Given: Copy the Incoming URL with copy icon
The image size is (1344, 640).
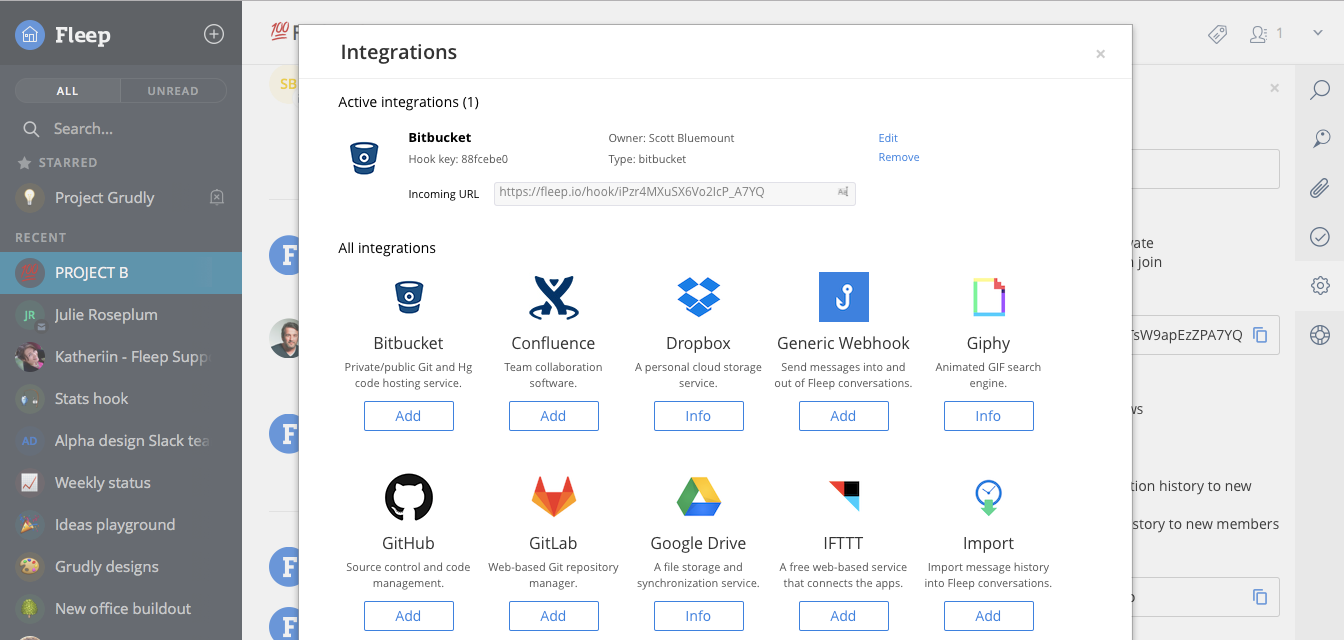Looking at the screenshot, I should tap(843, 192).
